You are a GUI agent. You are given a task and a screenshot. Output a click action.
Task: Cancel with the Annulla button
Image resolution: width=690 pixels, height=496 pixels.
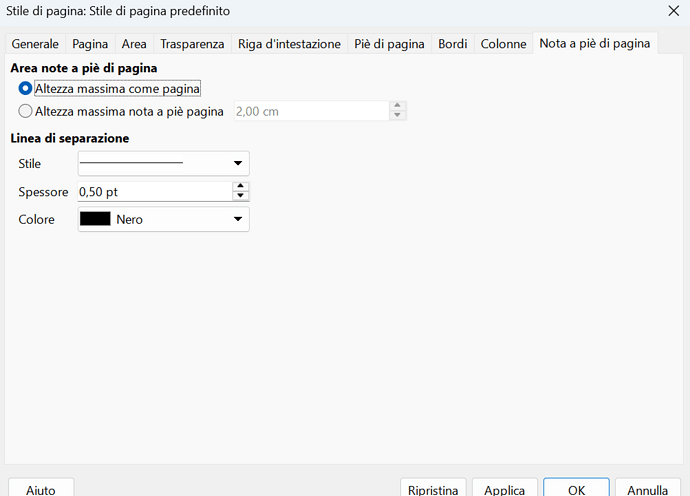point(648,489)
